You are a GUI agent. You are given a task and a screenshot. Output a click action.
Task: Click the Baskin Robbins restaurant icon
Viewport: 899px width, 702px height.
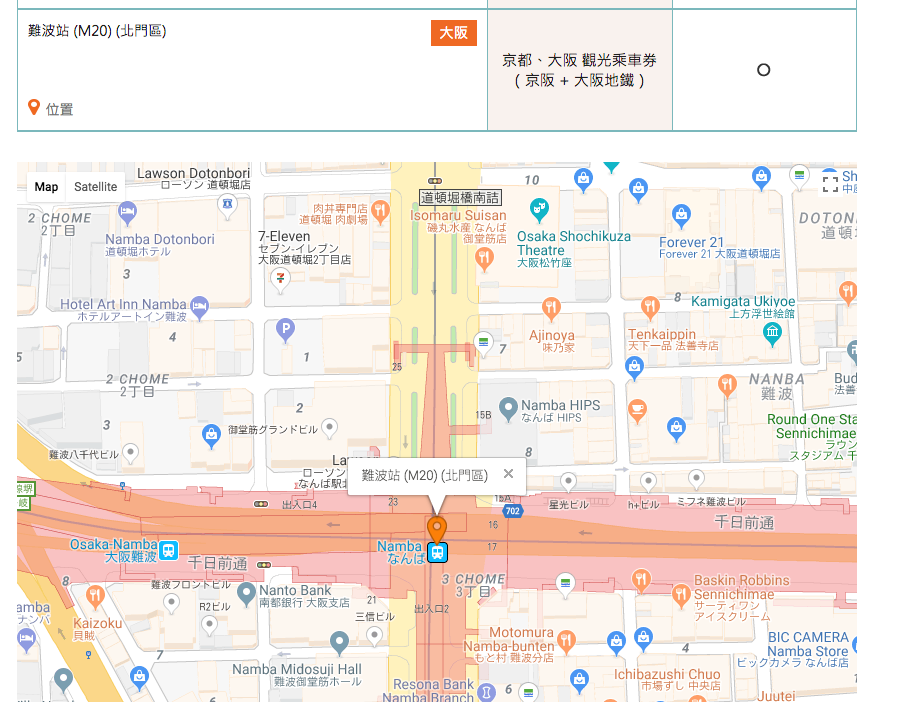[x=681, y=596]
